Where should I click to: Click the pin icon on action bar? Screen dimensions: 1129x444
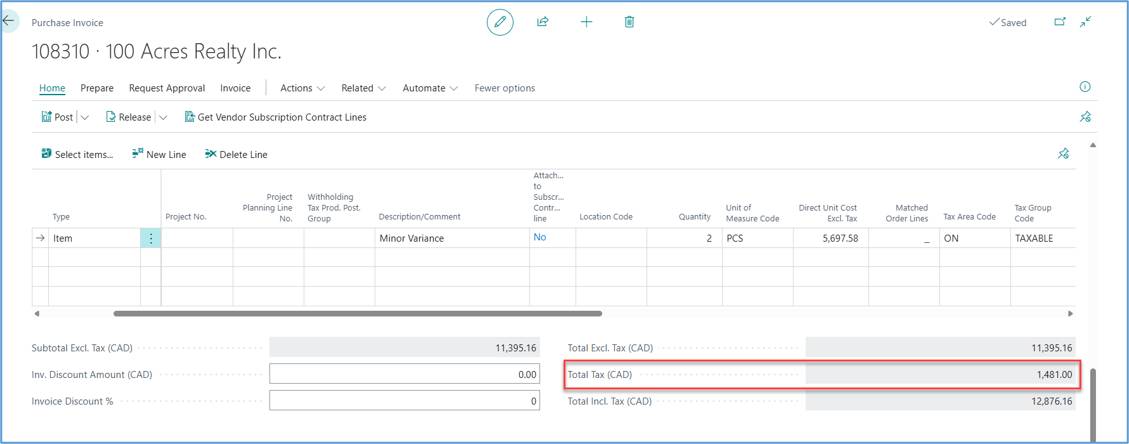click(1085, 117)
